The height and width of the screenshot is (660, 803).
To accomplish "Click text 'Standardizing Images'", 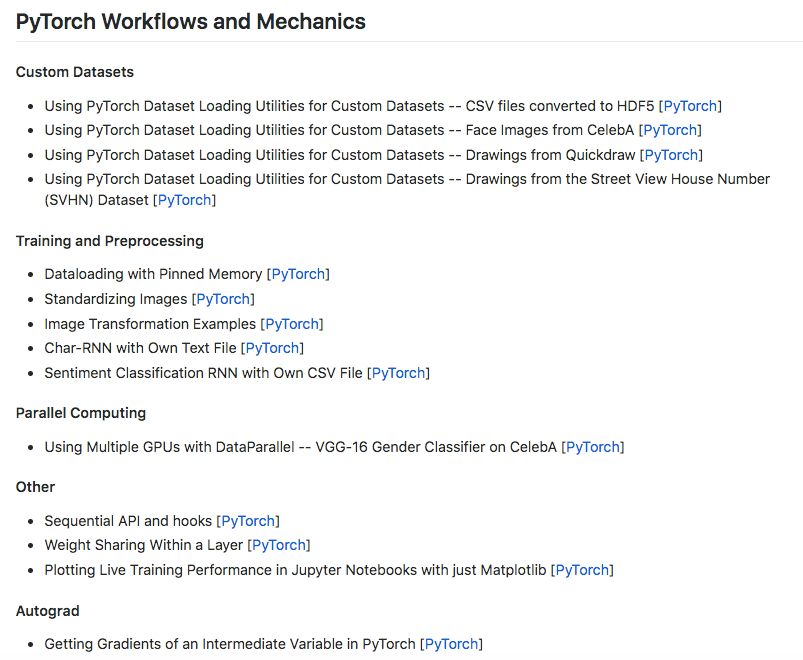I will [x=116, y=299].
